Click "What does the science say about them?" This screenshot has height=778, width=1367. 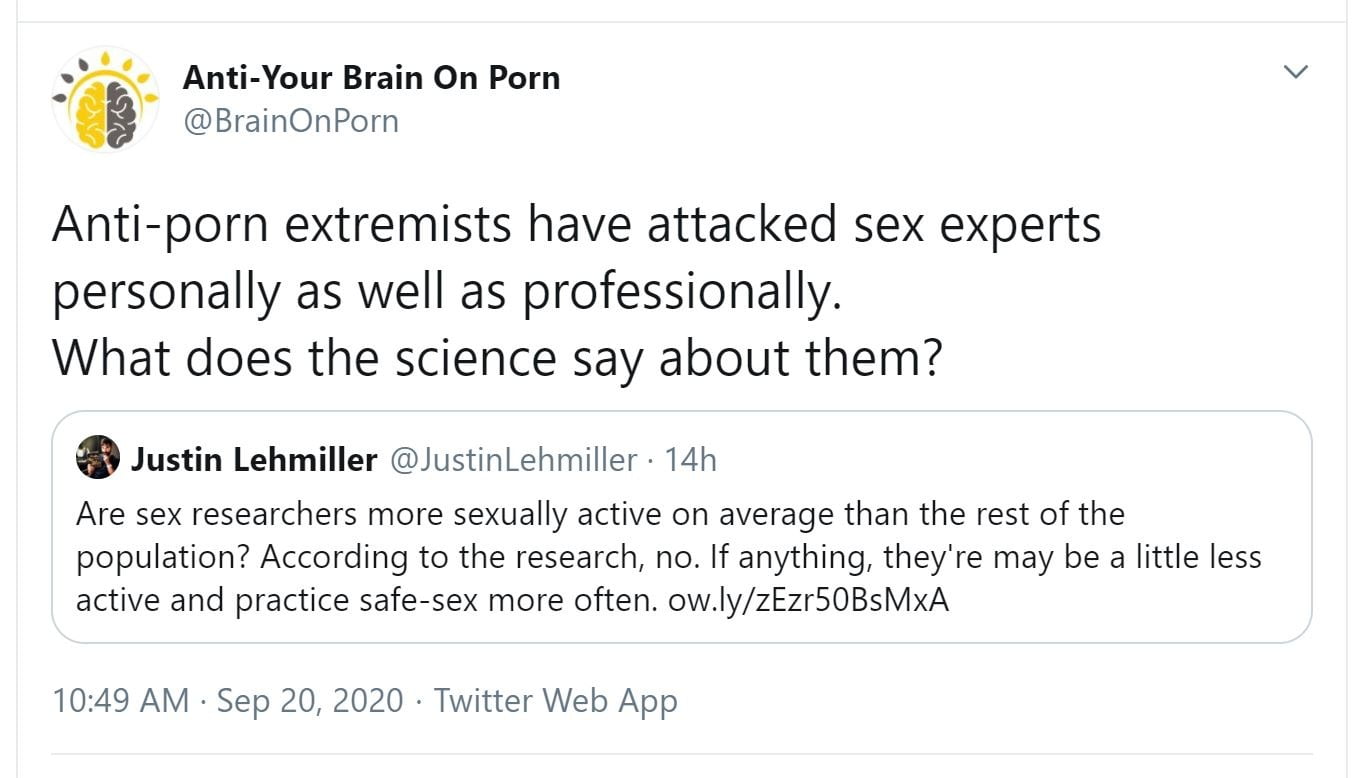coord(496,357)
